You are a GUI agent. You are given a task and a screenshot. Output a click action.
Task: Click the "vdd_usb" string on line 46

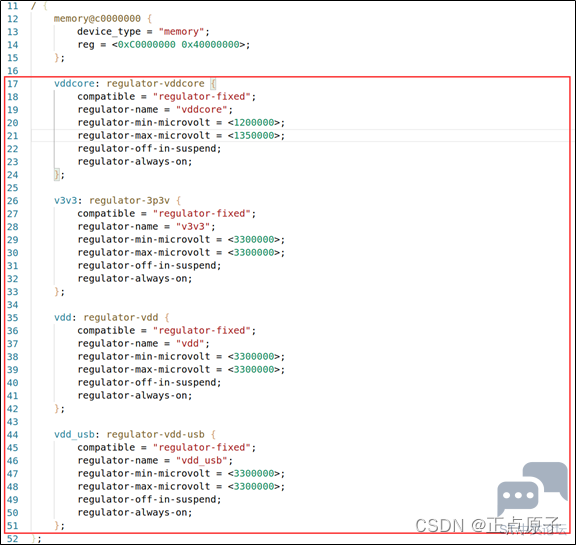pyautogui.click(x=202, y=461)
